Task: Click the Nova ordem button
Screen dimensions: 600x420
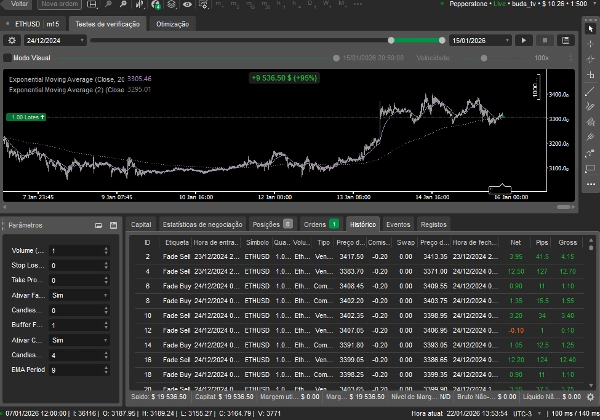Action: click(60, 5)
